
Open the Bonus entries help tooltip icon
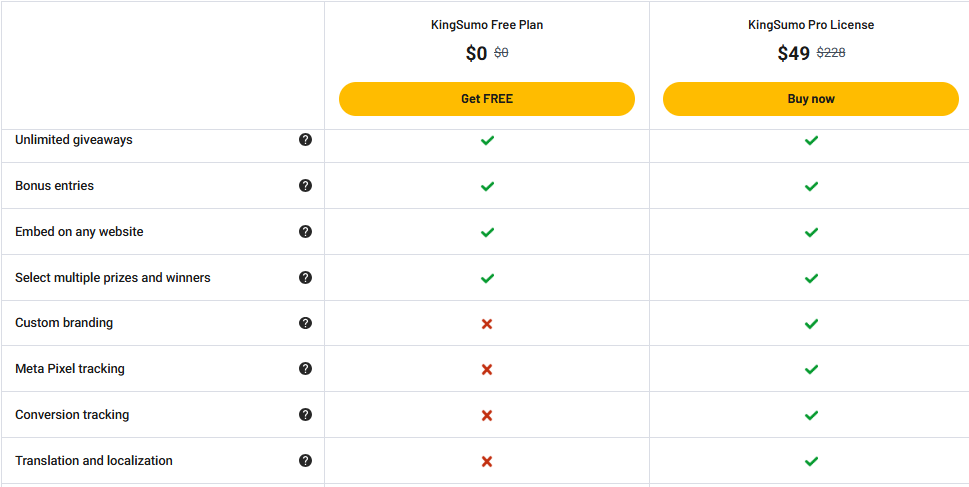(305, 185)
